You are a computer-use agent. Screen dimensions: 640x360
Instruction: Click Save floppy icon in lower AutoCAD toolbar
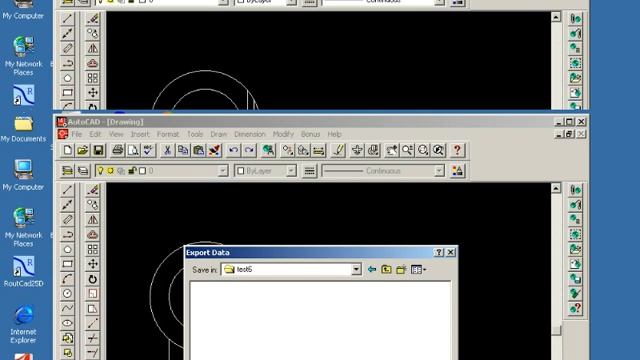point(98,150)
